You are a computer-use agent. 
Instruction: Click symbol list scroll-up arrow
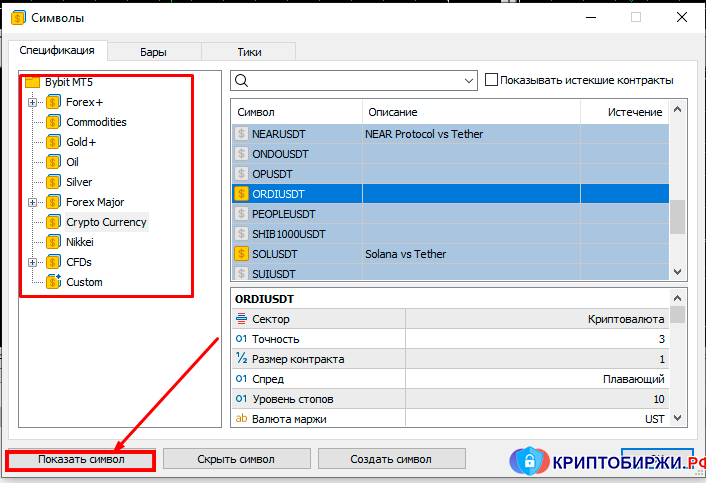677,109
